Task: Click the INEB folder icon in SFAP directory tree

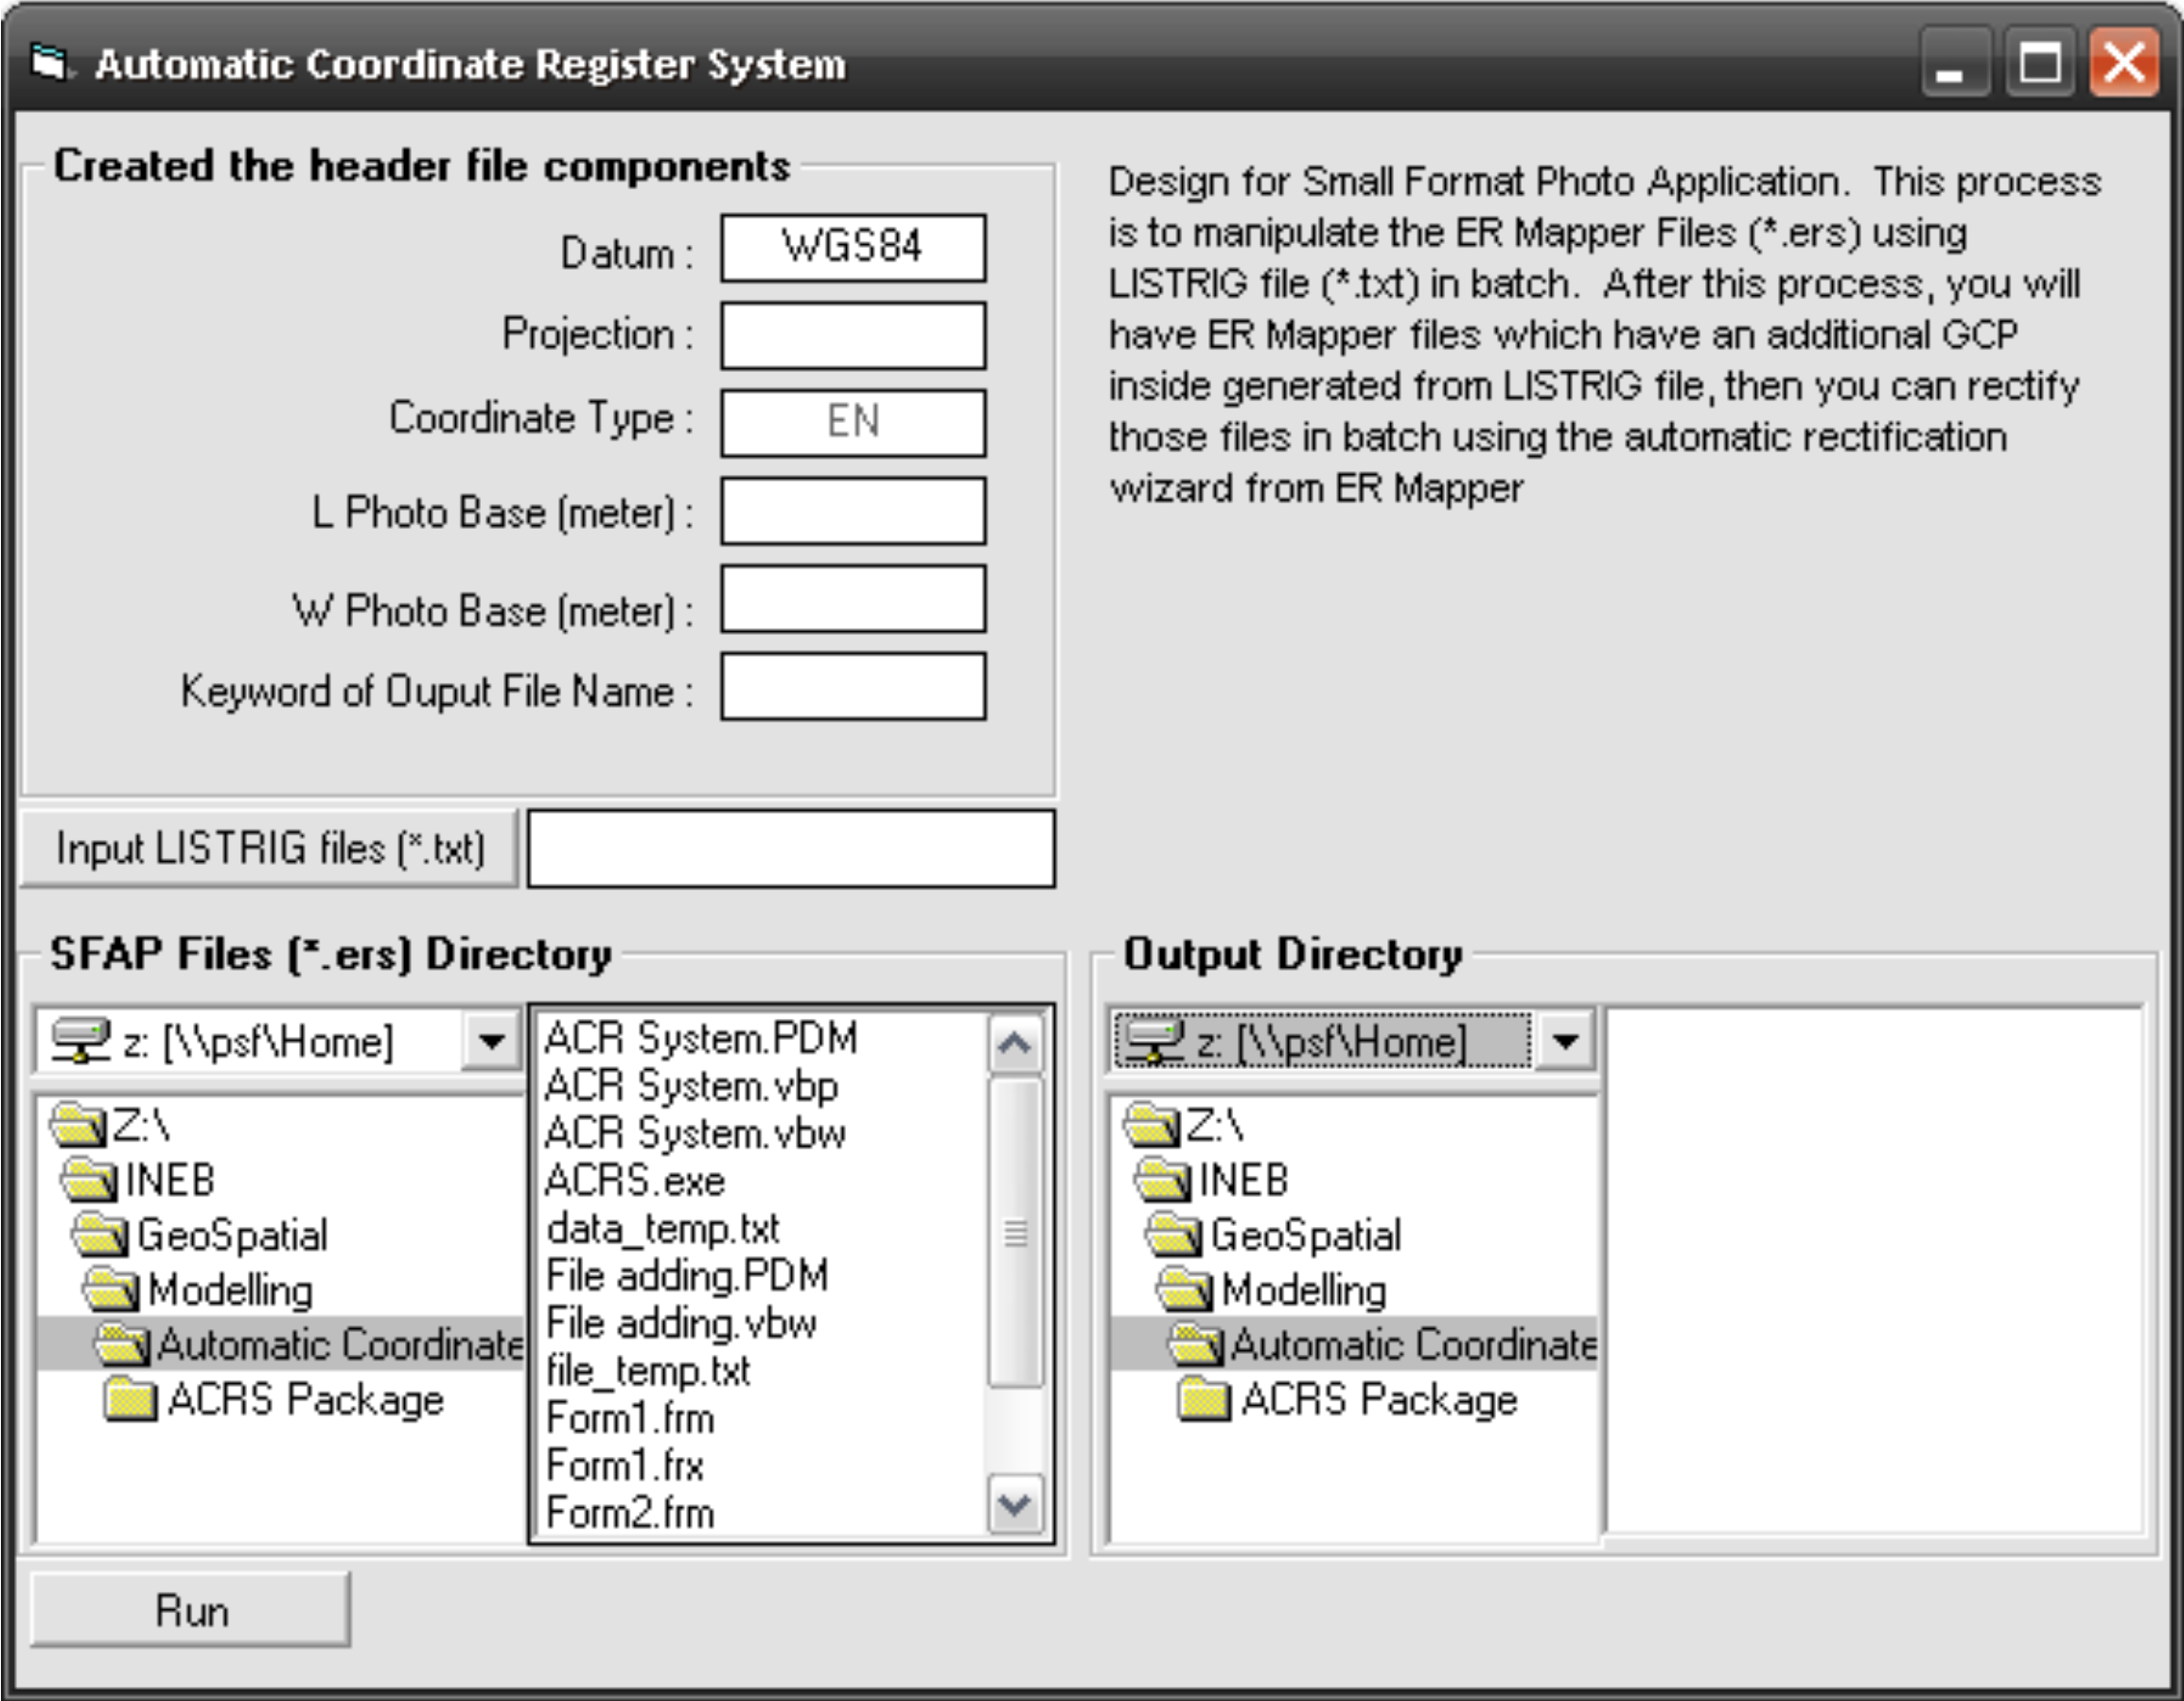Action: 90,1181
